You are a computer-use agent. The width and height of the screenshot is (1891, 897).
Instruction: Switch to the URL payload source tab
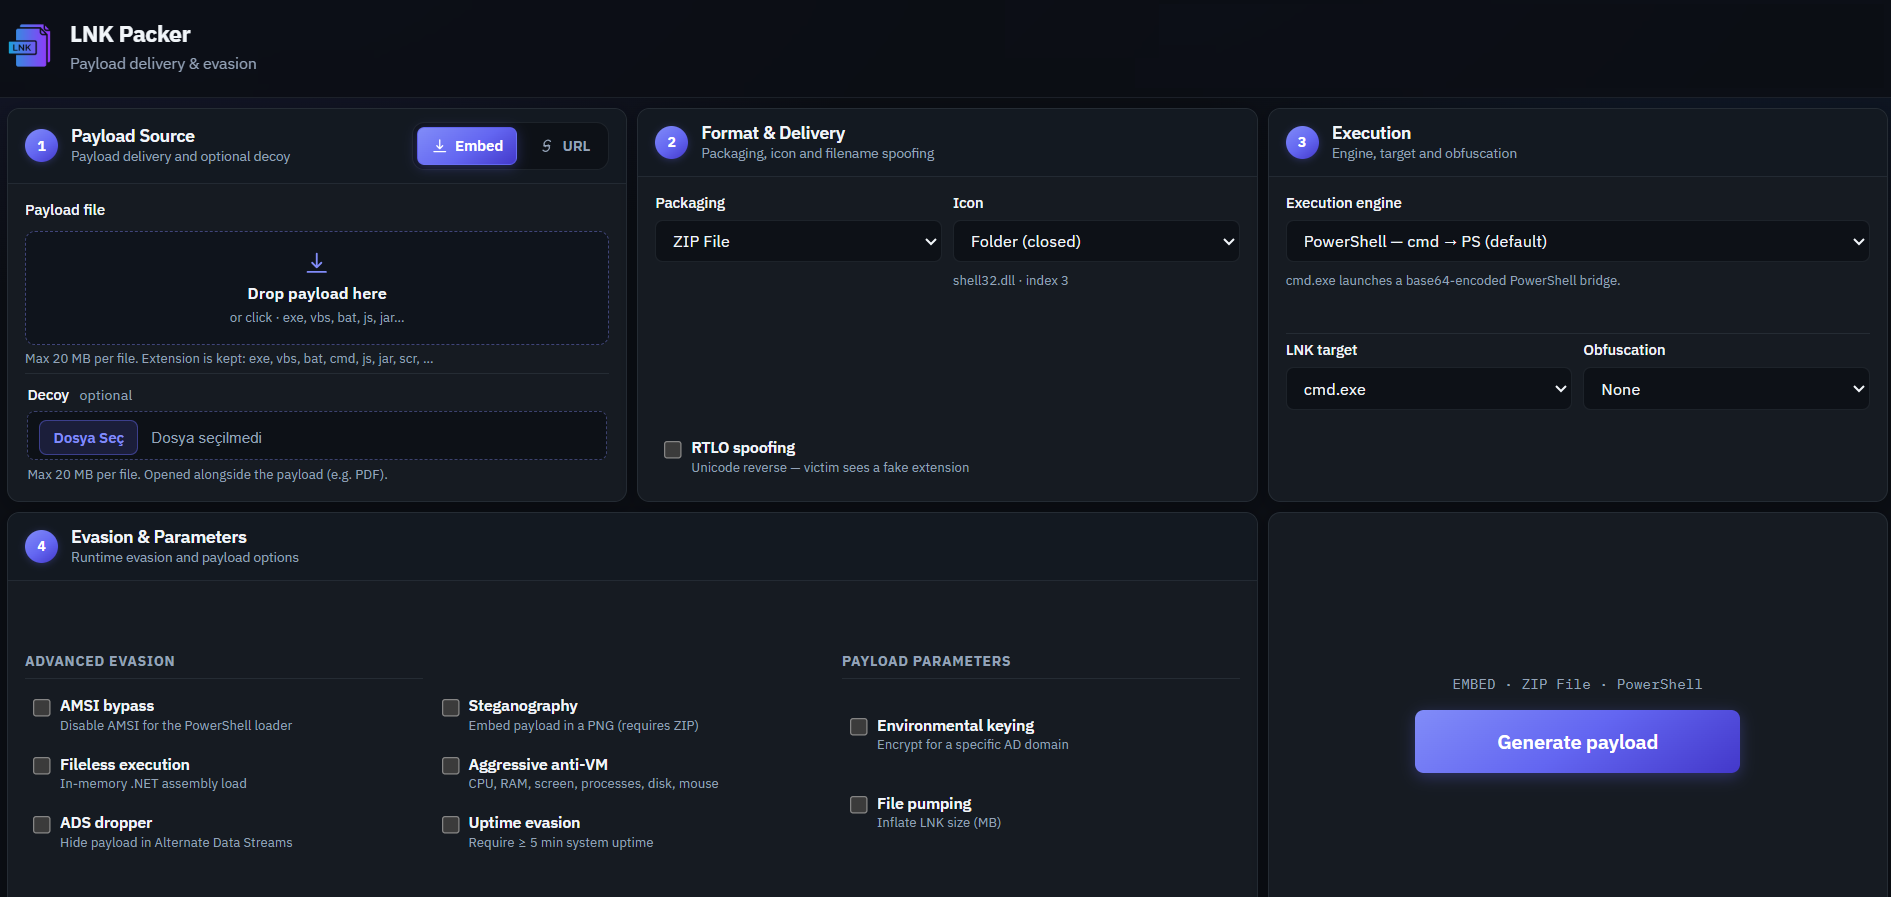[x=565, y=146]
